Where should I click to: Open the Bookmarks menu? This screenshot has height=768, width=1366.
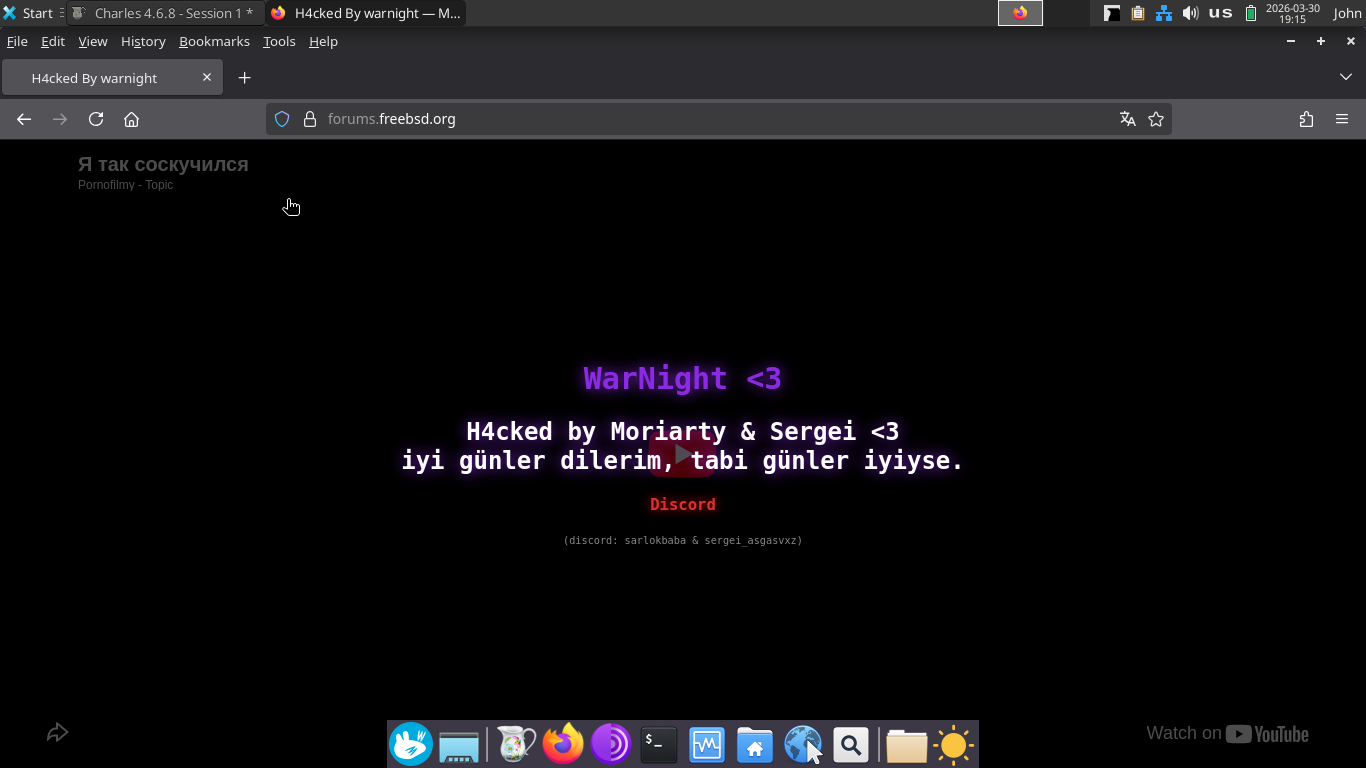[214, 41]
